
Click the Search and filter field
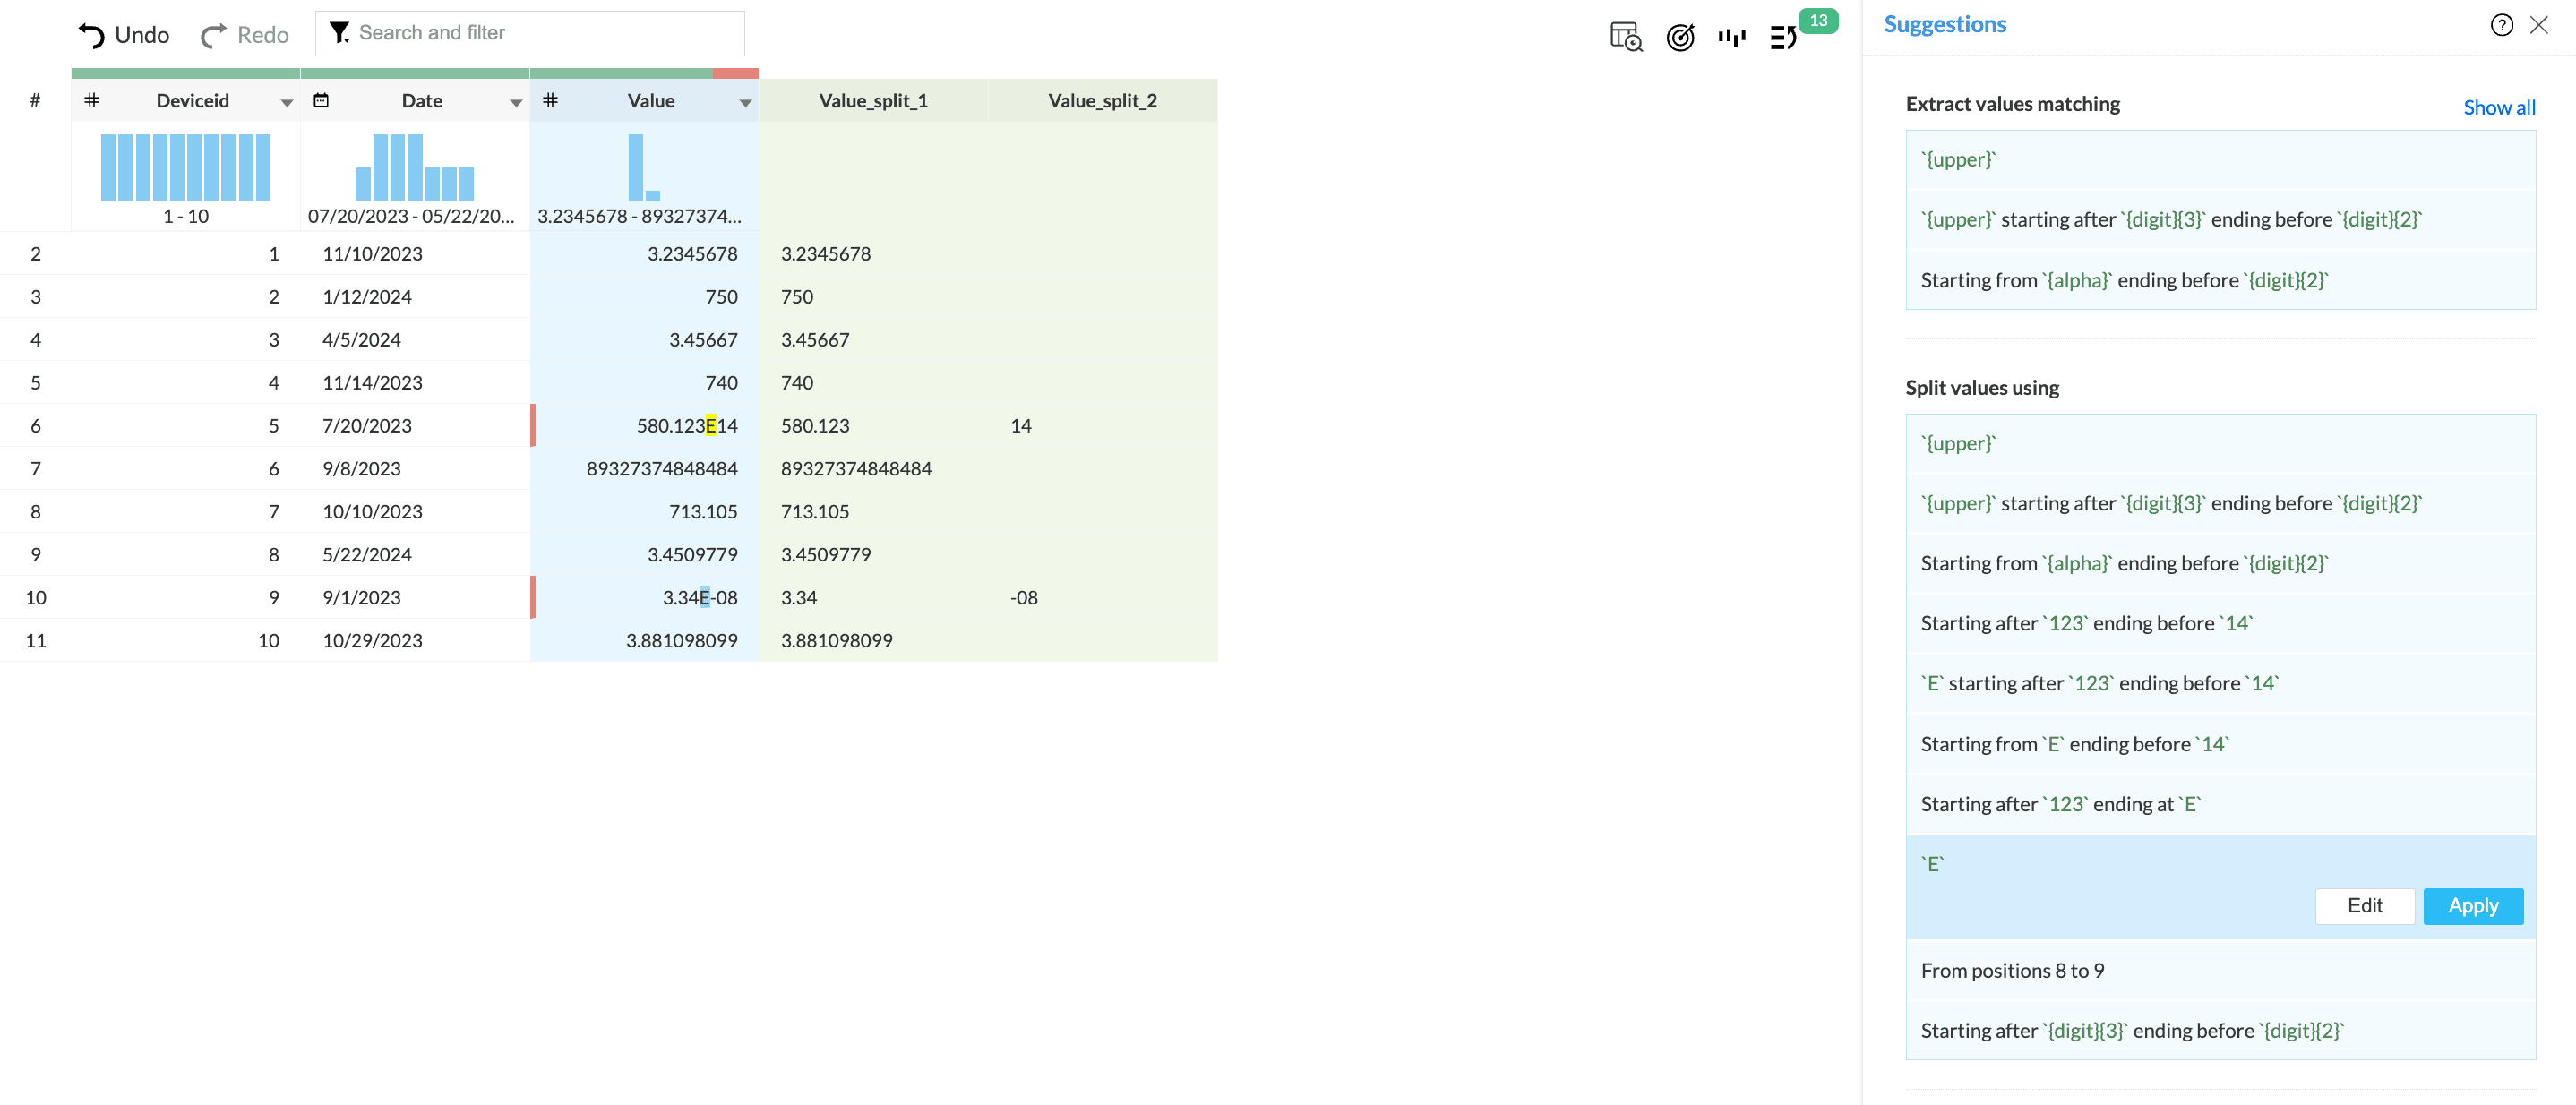pos(530,33)
